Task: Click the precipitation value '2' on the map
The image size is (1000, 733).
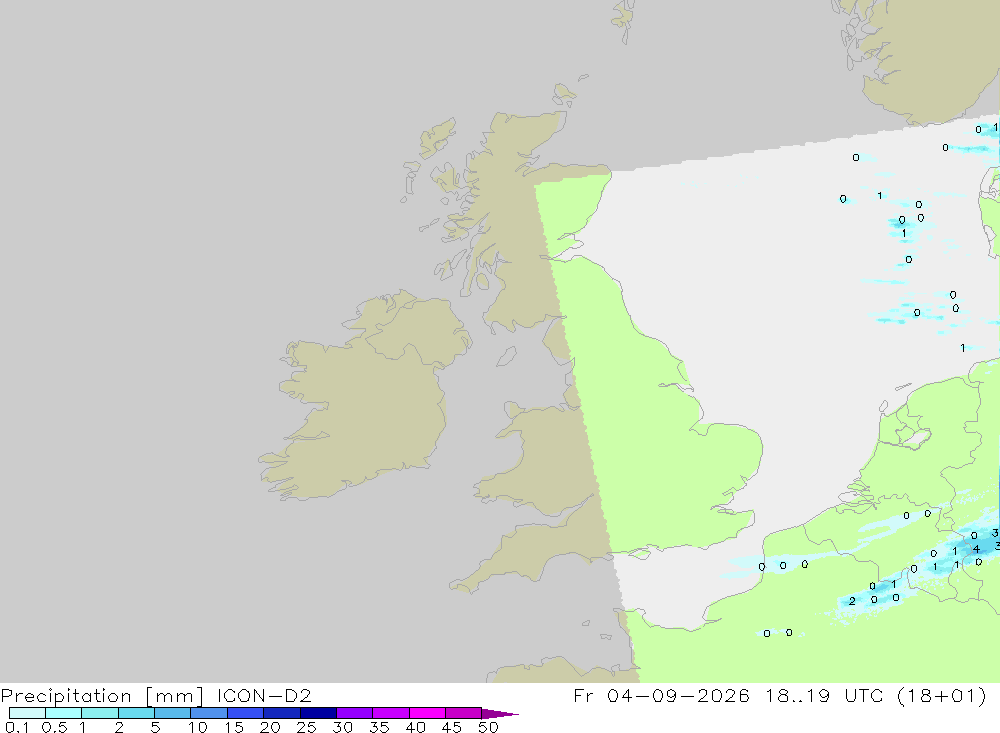Action: click(852, 601)
